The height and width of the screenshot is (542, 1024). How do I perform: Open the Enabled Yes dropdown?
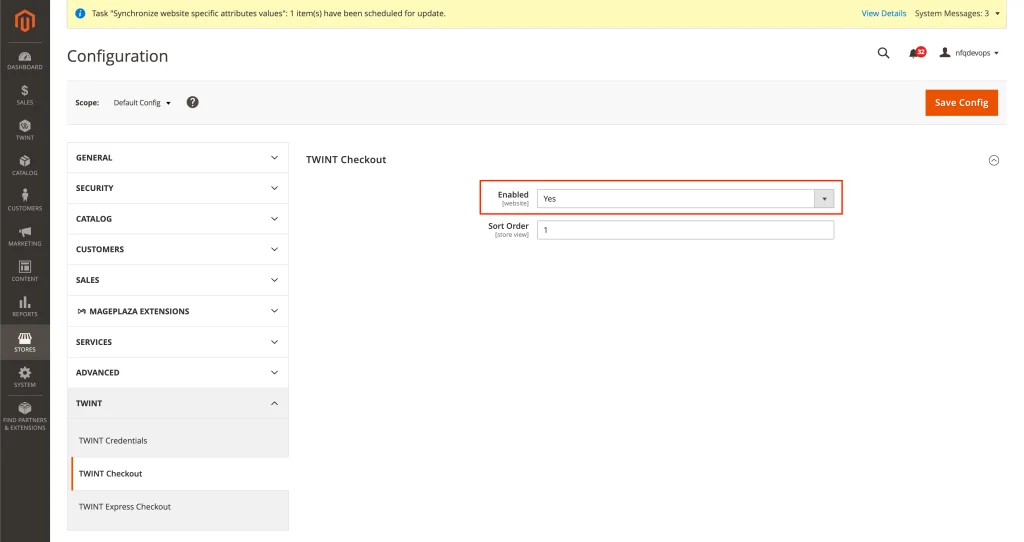(x=685, y=199)
